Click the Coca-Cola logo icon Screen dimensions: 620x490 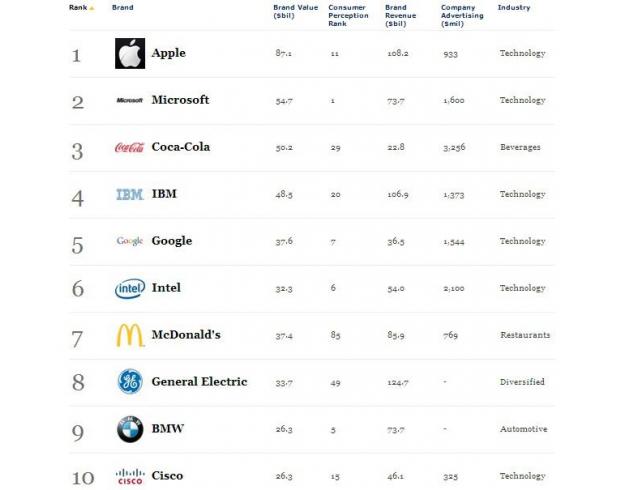[x=130, y=147]
